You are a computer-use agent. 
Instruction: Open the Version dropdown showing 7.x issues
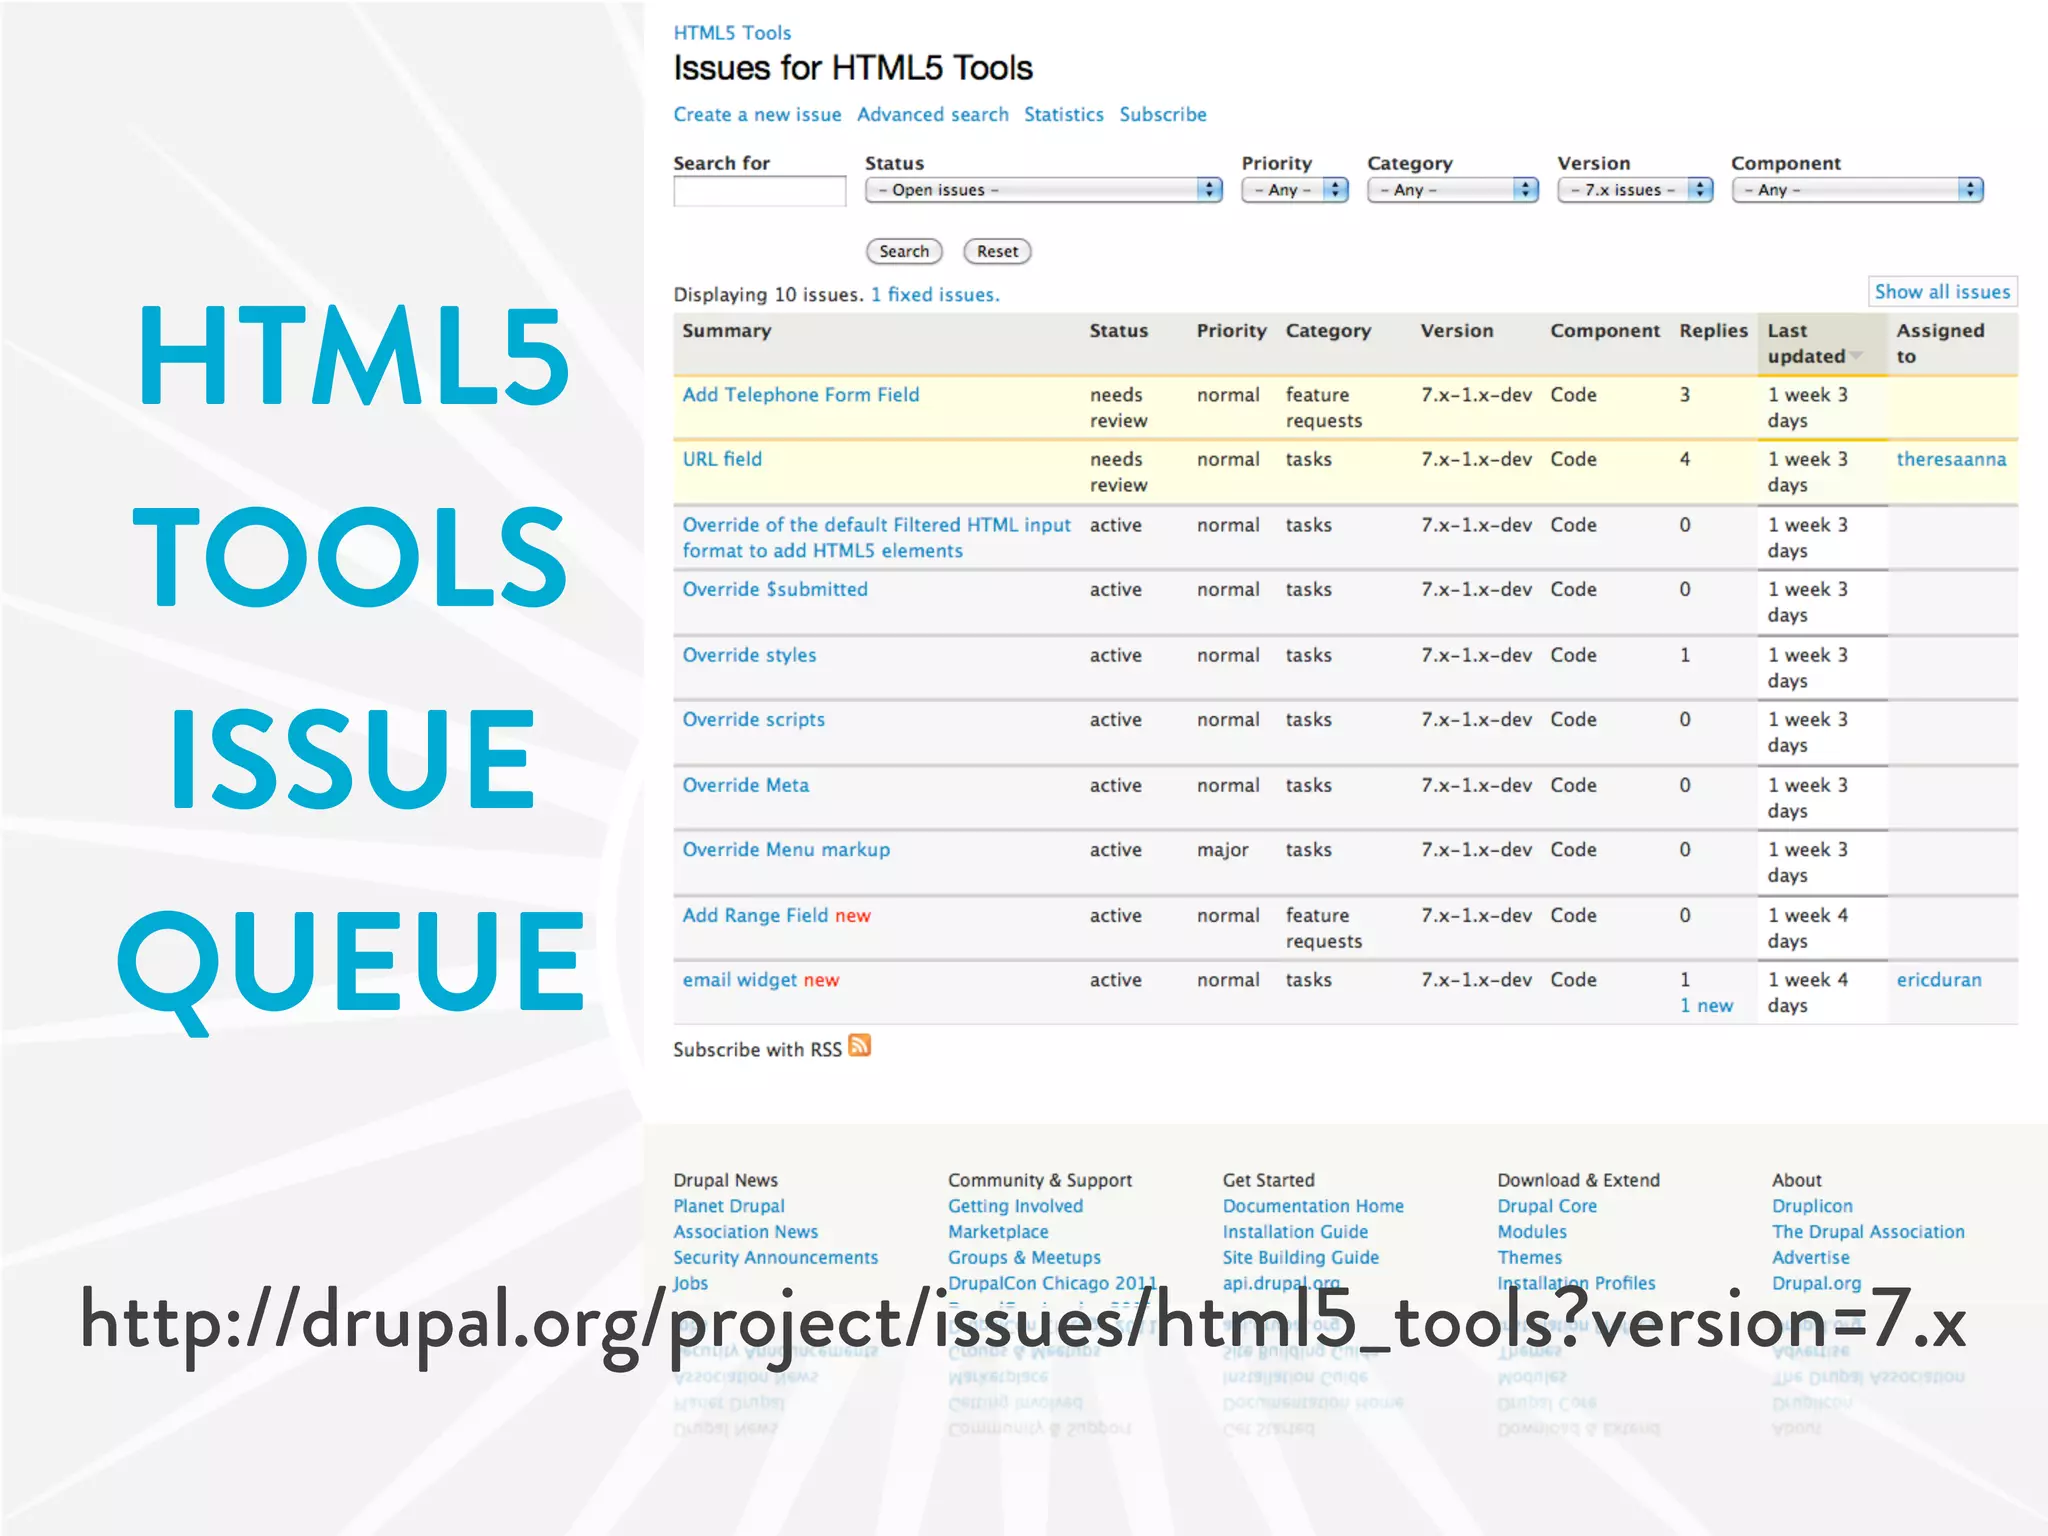(1635, 190)
